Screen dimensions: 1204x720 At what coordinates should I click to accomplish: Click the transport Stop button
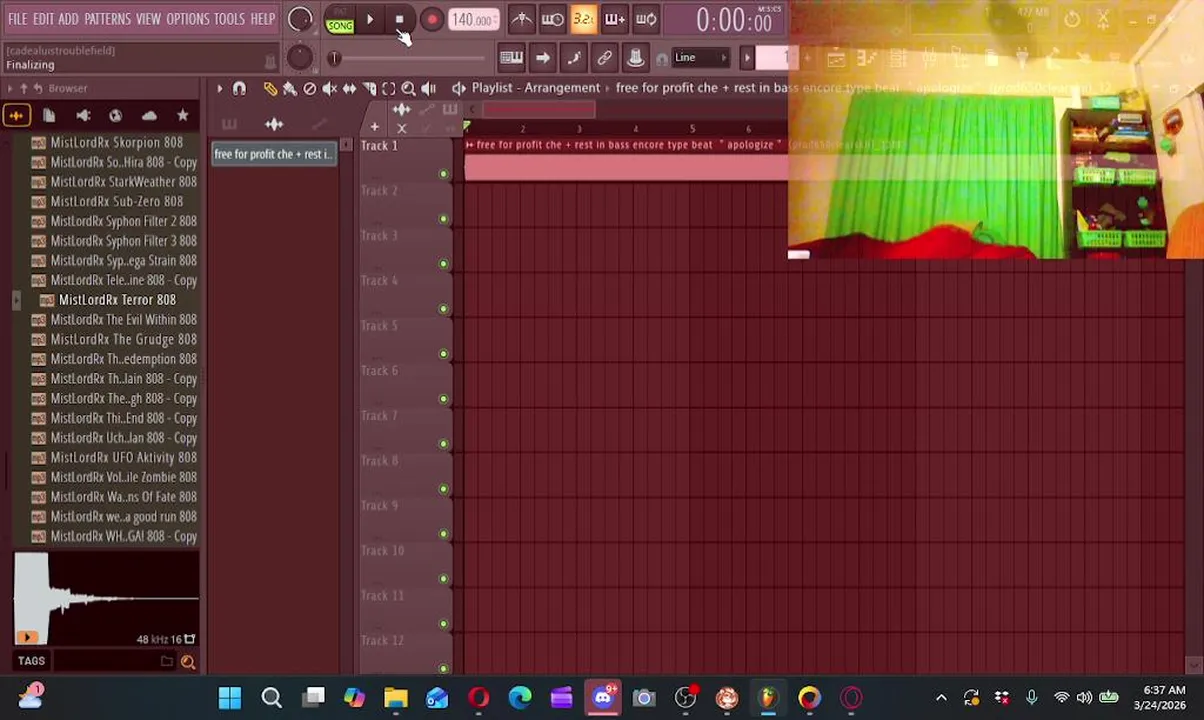pos(399,19)
